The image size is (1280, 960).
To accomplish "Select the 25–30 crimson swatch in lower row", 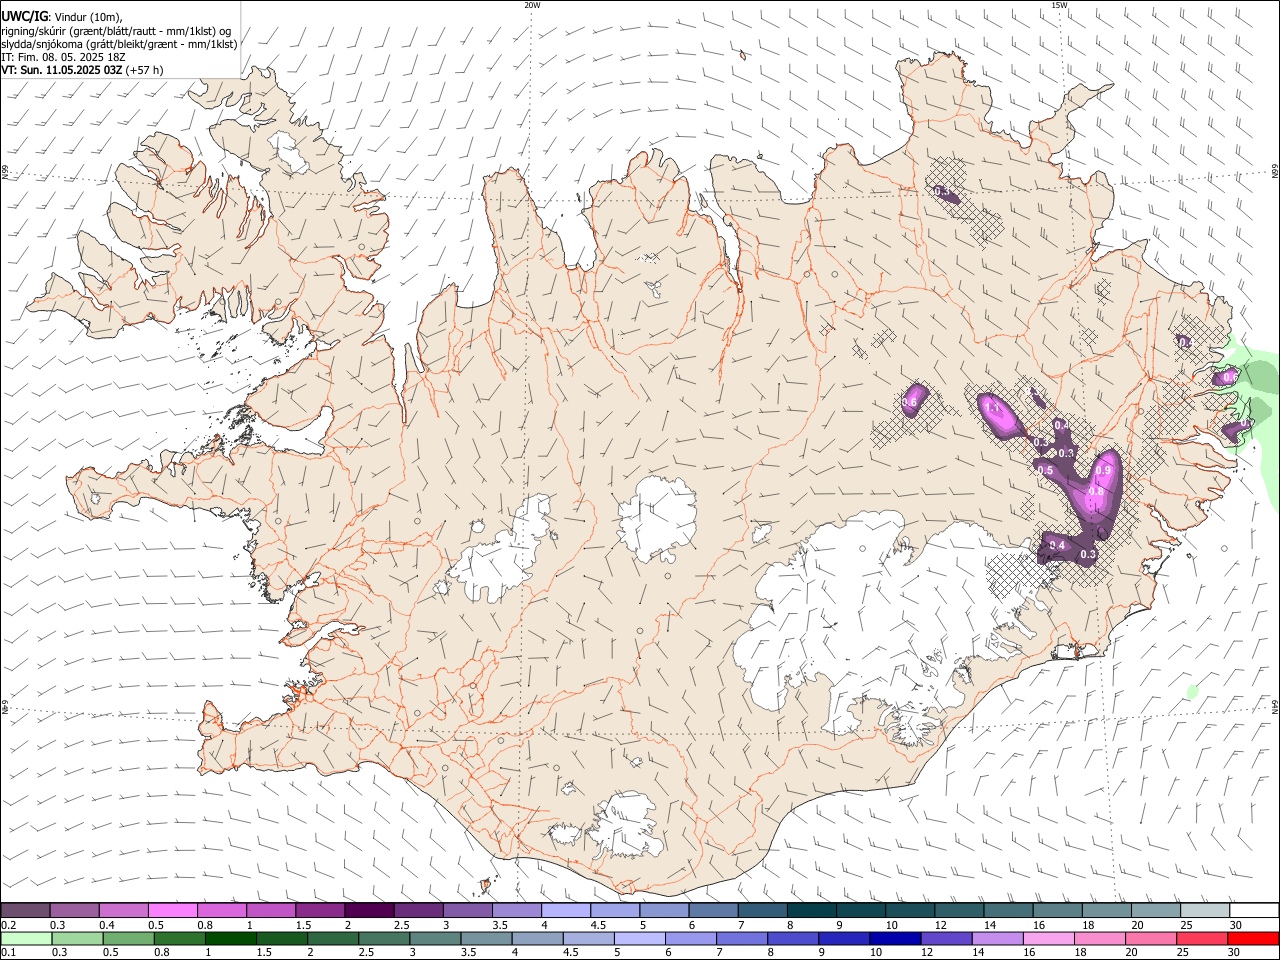I will point(1202,938).
